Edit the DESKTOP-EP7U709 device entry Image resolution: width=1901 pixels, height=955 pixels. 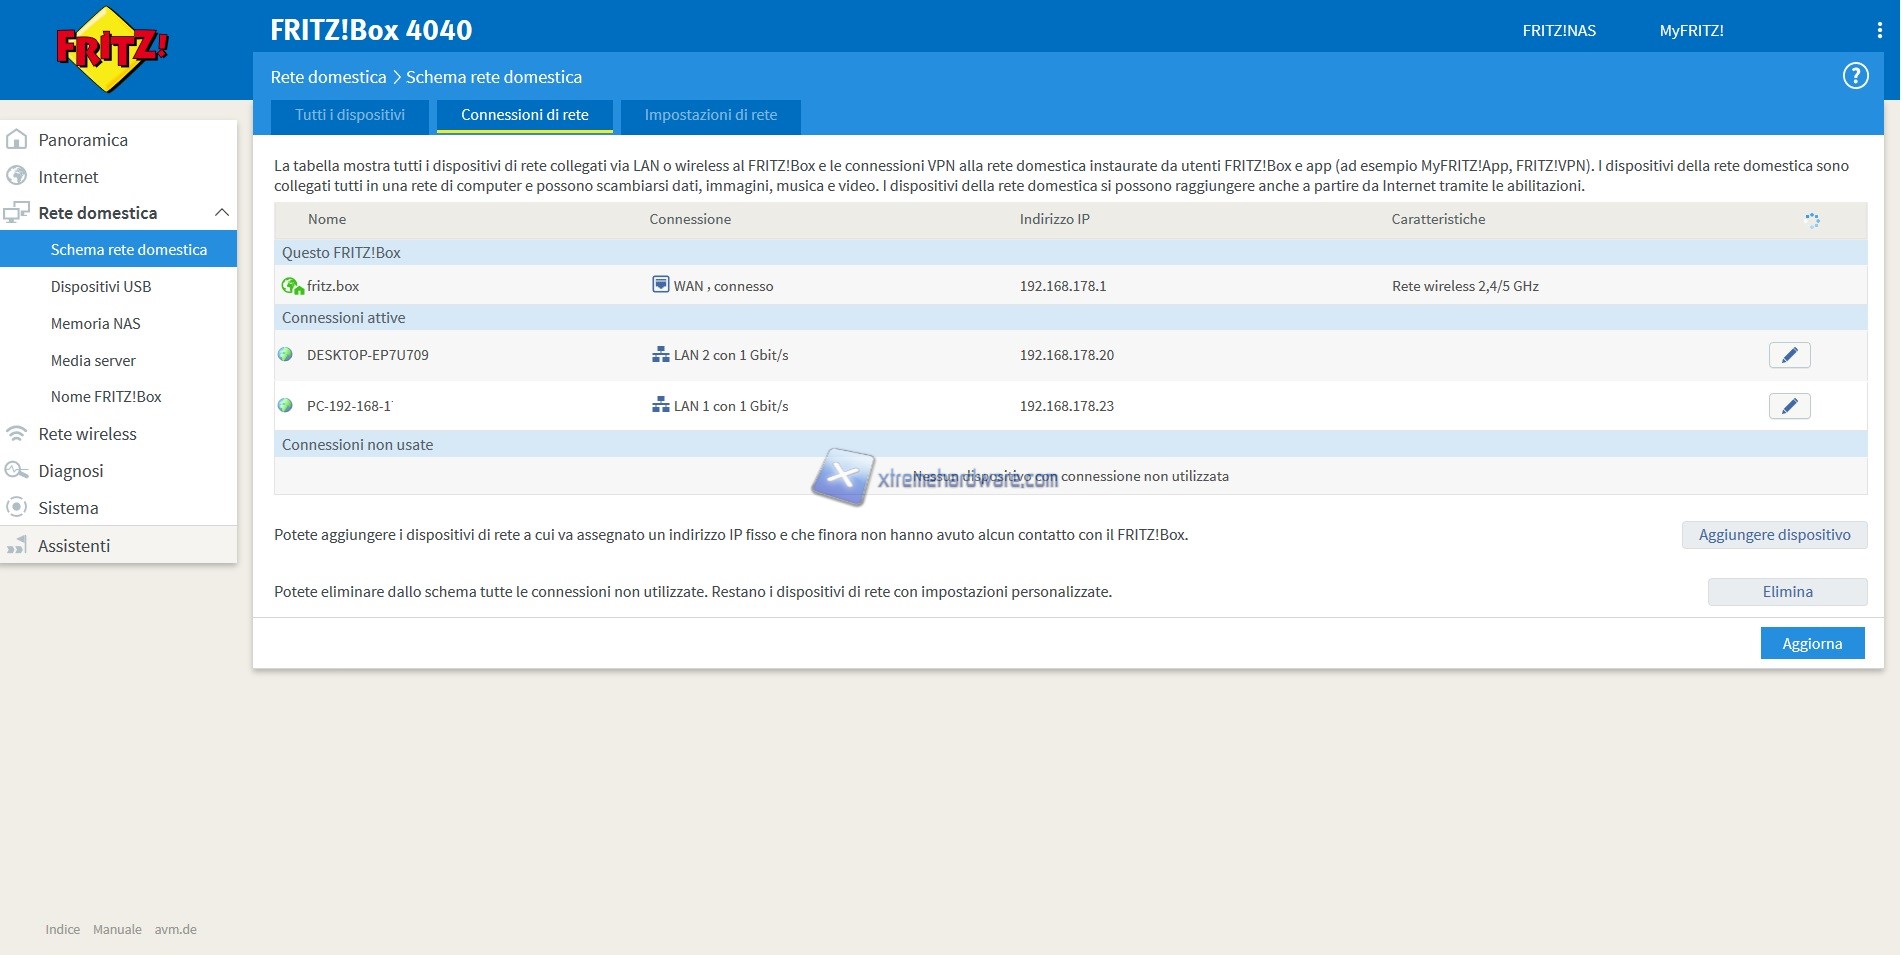(x=1789, y=355)
